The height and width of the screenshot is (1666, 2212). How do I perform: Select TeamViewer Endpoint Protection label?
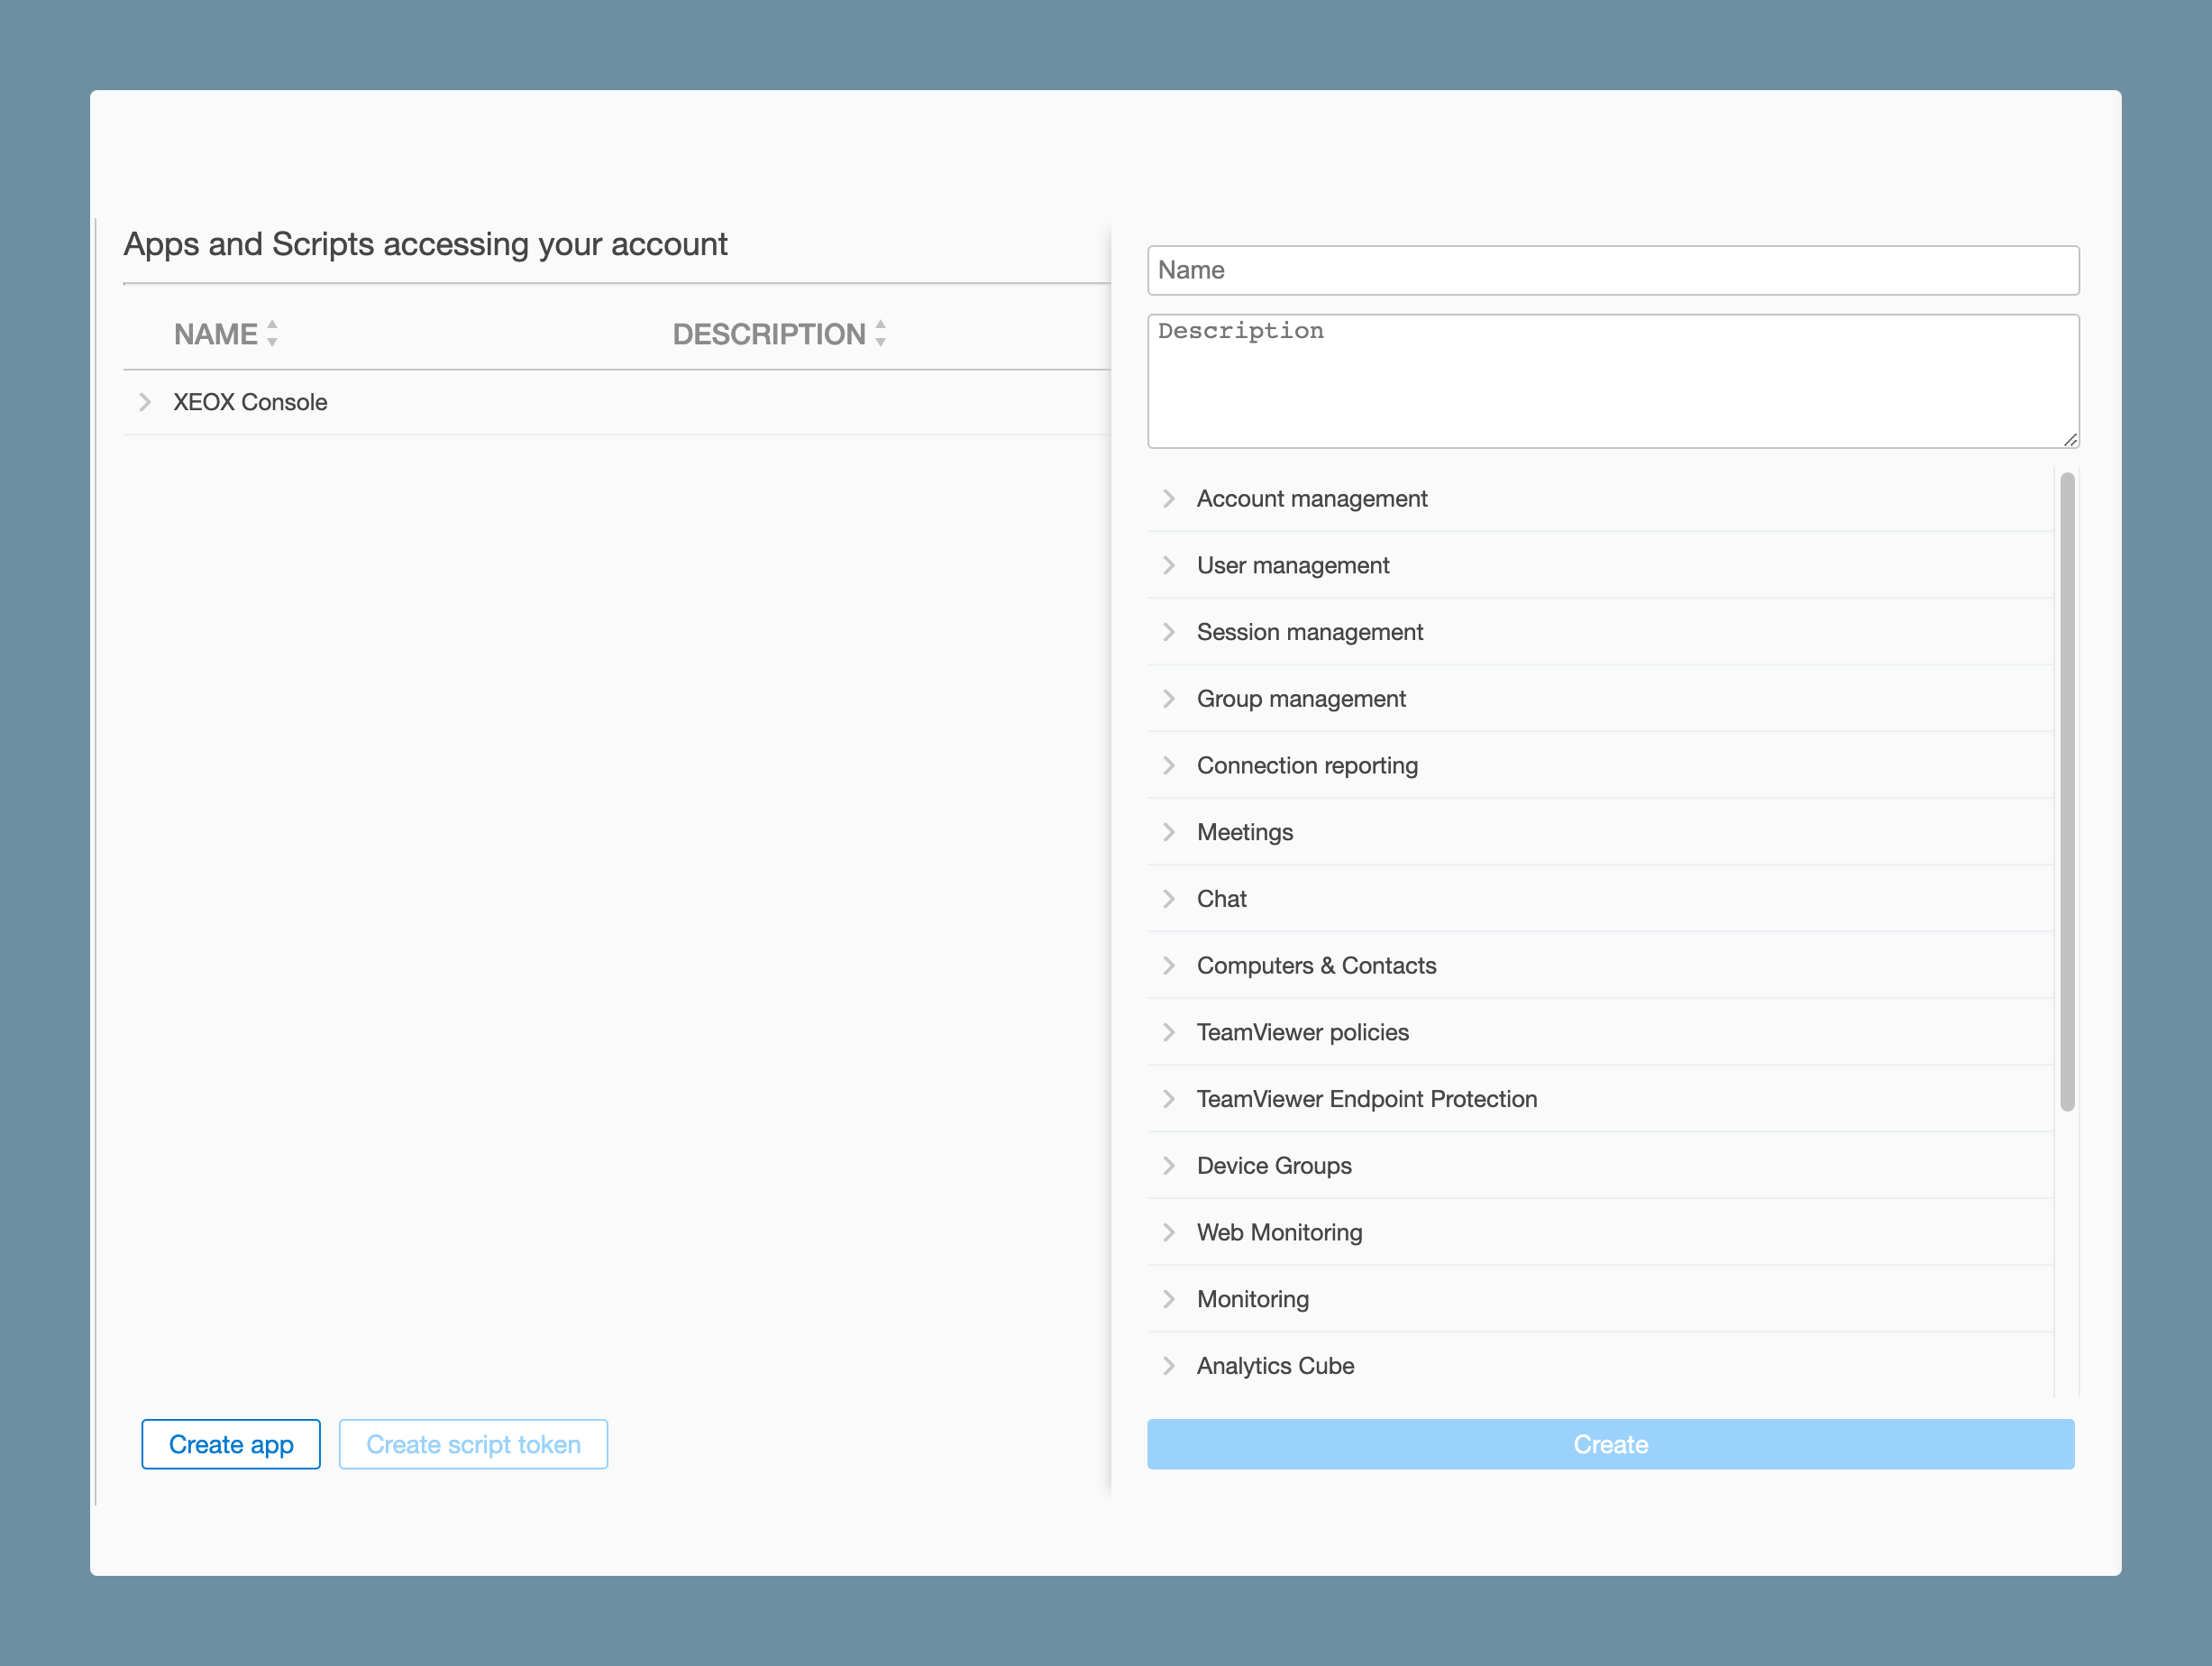(x=1367, y=1098)
